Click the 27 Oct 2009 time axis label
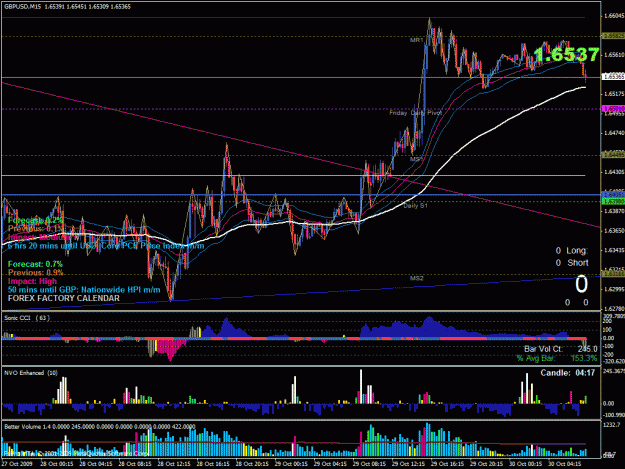The image size is (625, 469). [17, 464]
